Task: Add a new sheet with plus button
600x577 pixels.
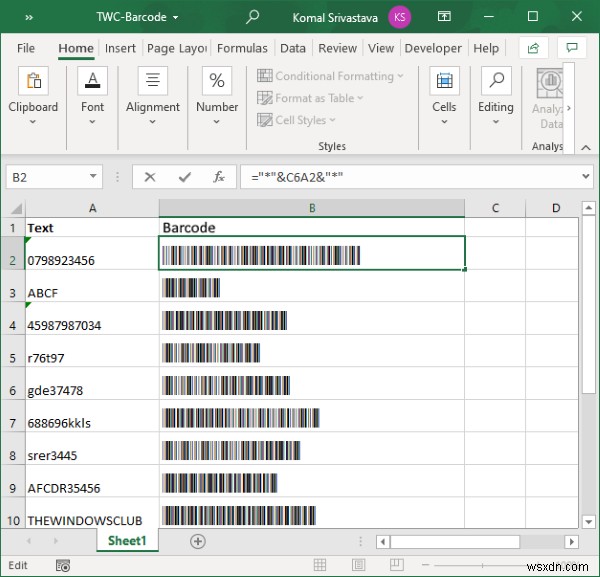Action: (x=198, y=541)
